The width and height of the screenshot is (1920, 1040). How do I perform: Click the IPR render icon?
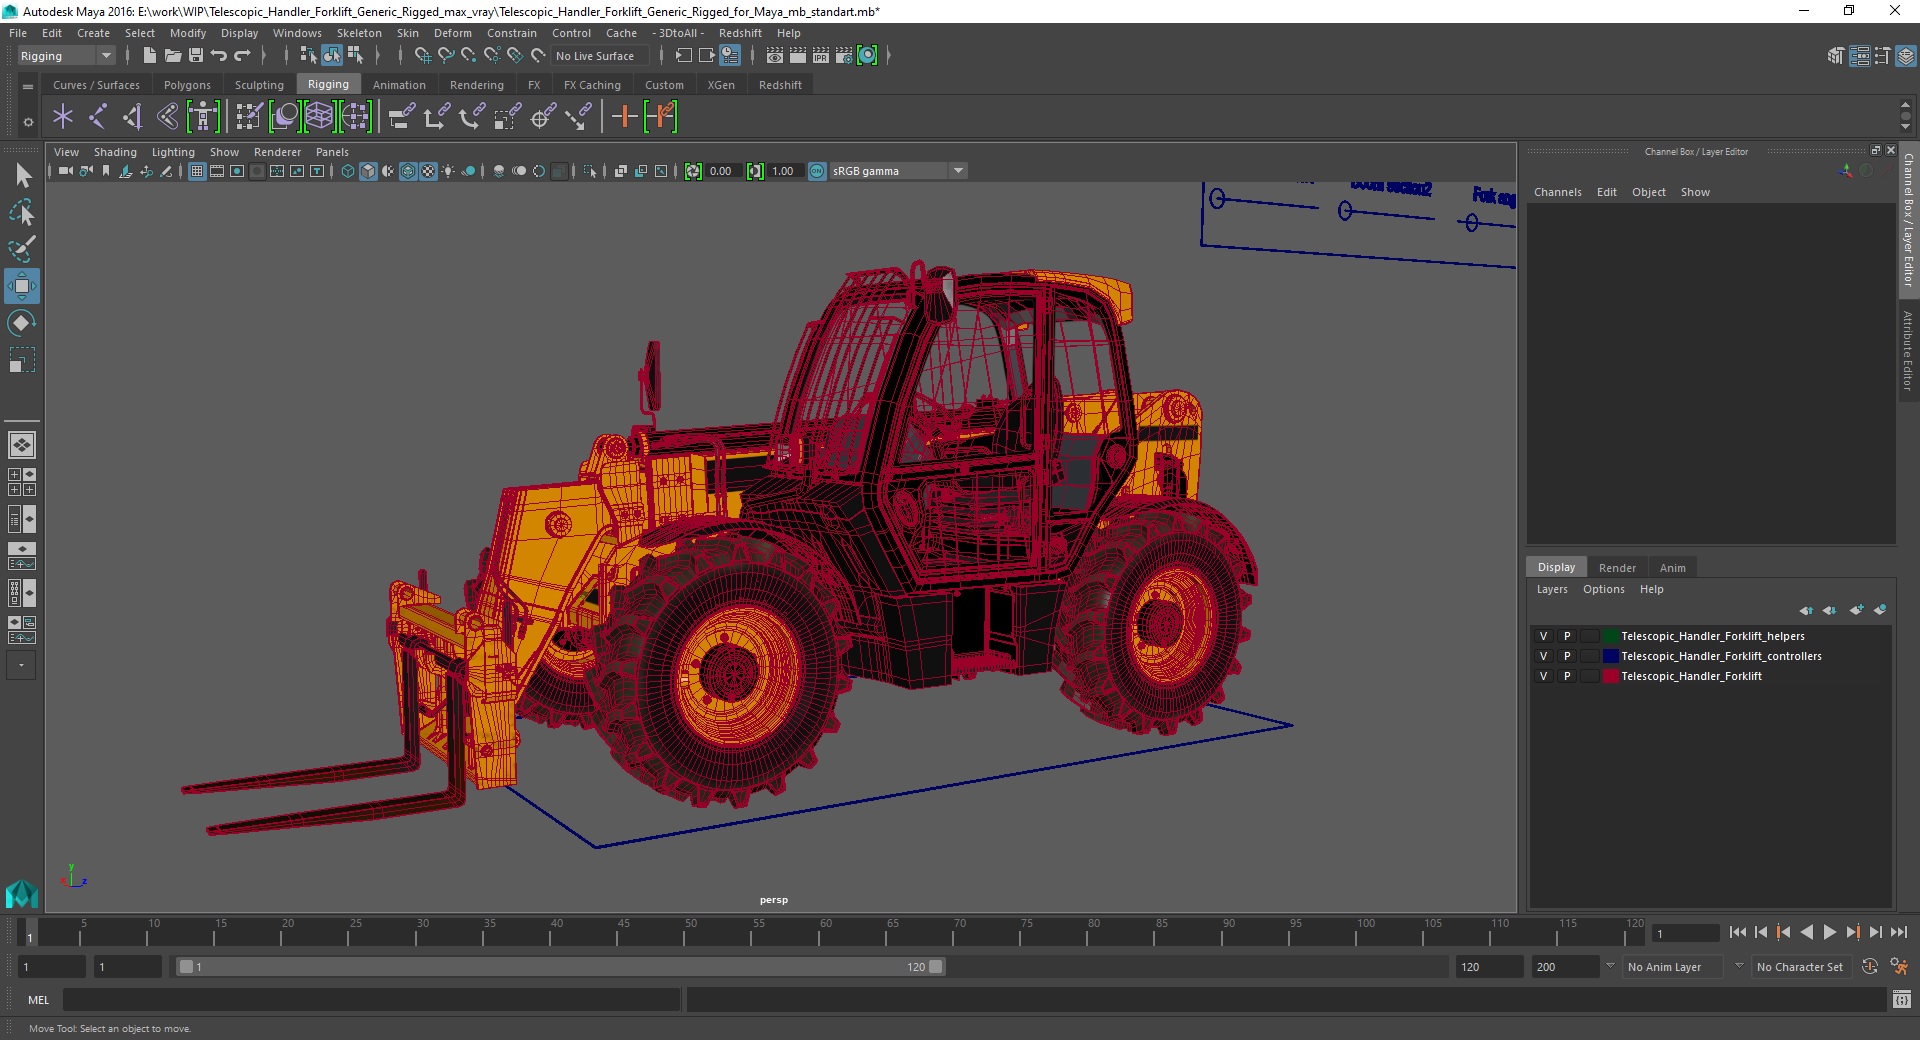tap(820, 56)
